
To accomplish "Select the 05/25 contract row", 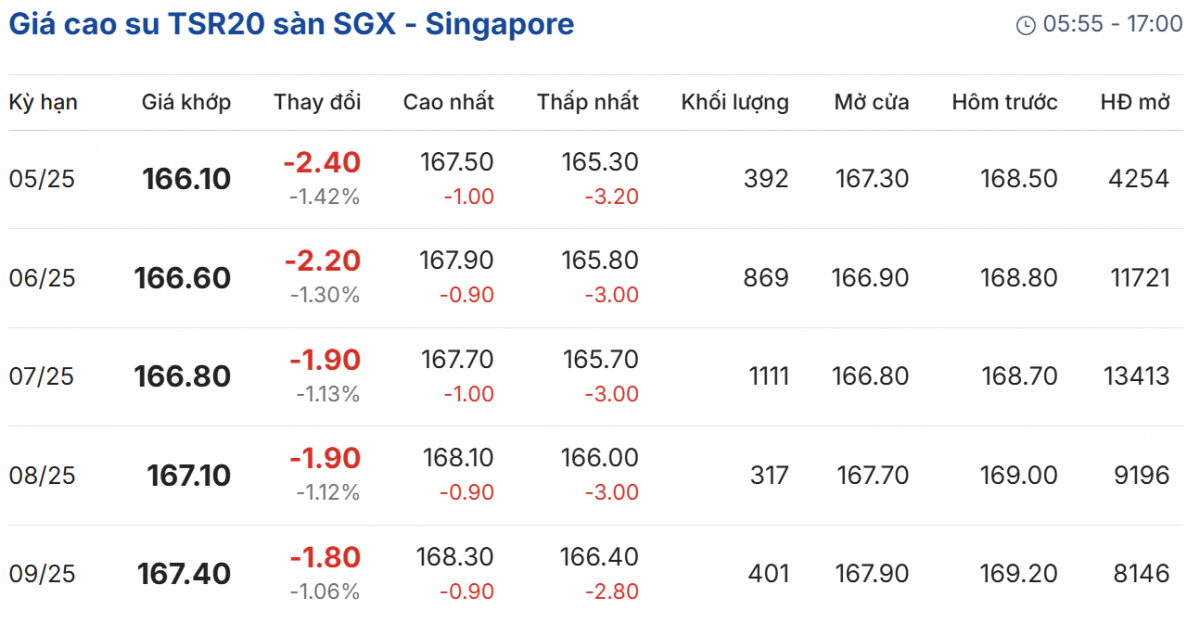I will click(42, 179).
